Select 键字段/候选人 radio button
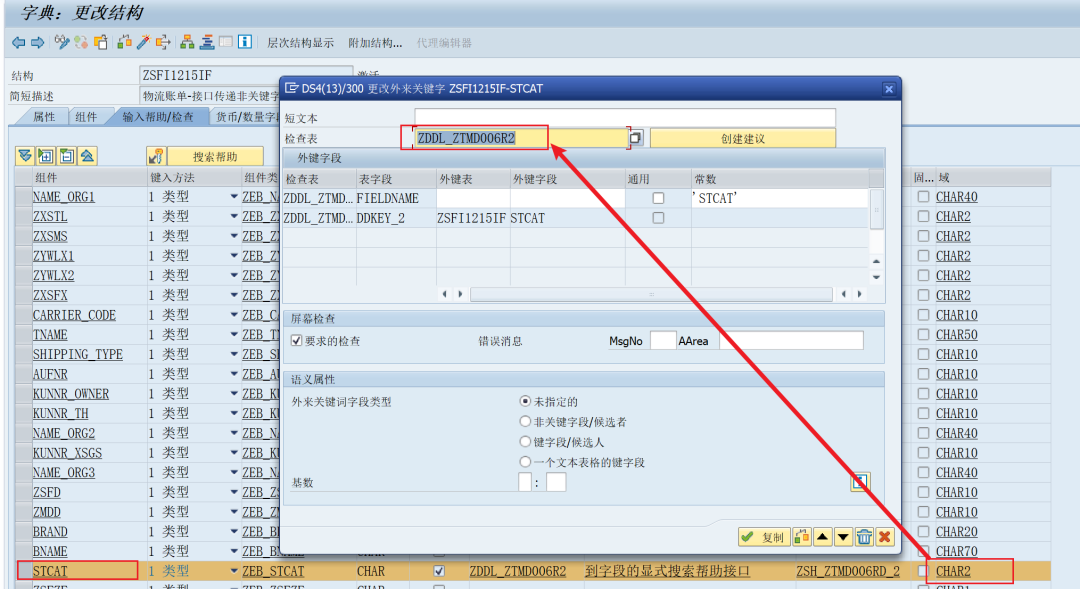Viewport: 1080px width, 589px height. [525, 442]
